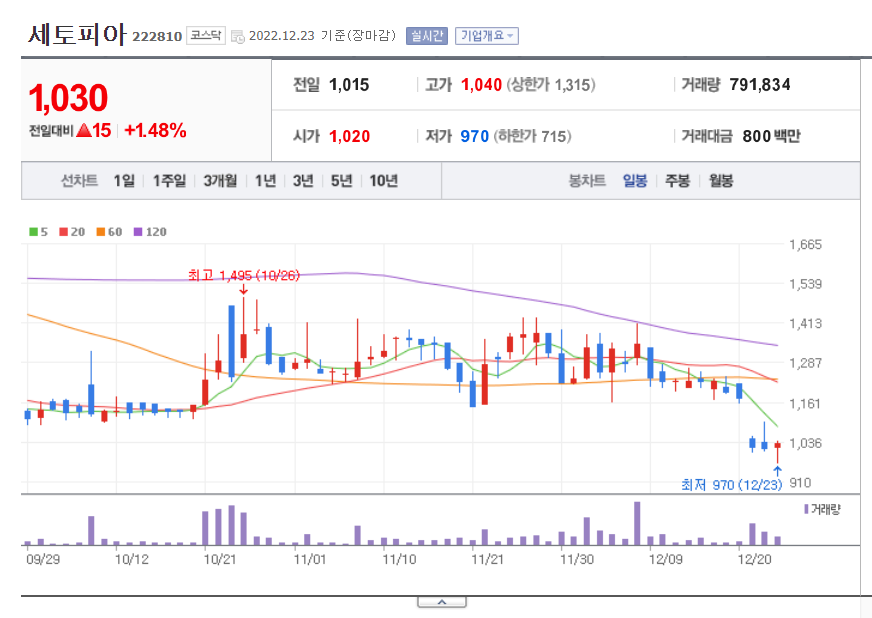Click the 시가 value 1,020
This screenshot has height=618, width=872.
point(349,136)
